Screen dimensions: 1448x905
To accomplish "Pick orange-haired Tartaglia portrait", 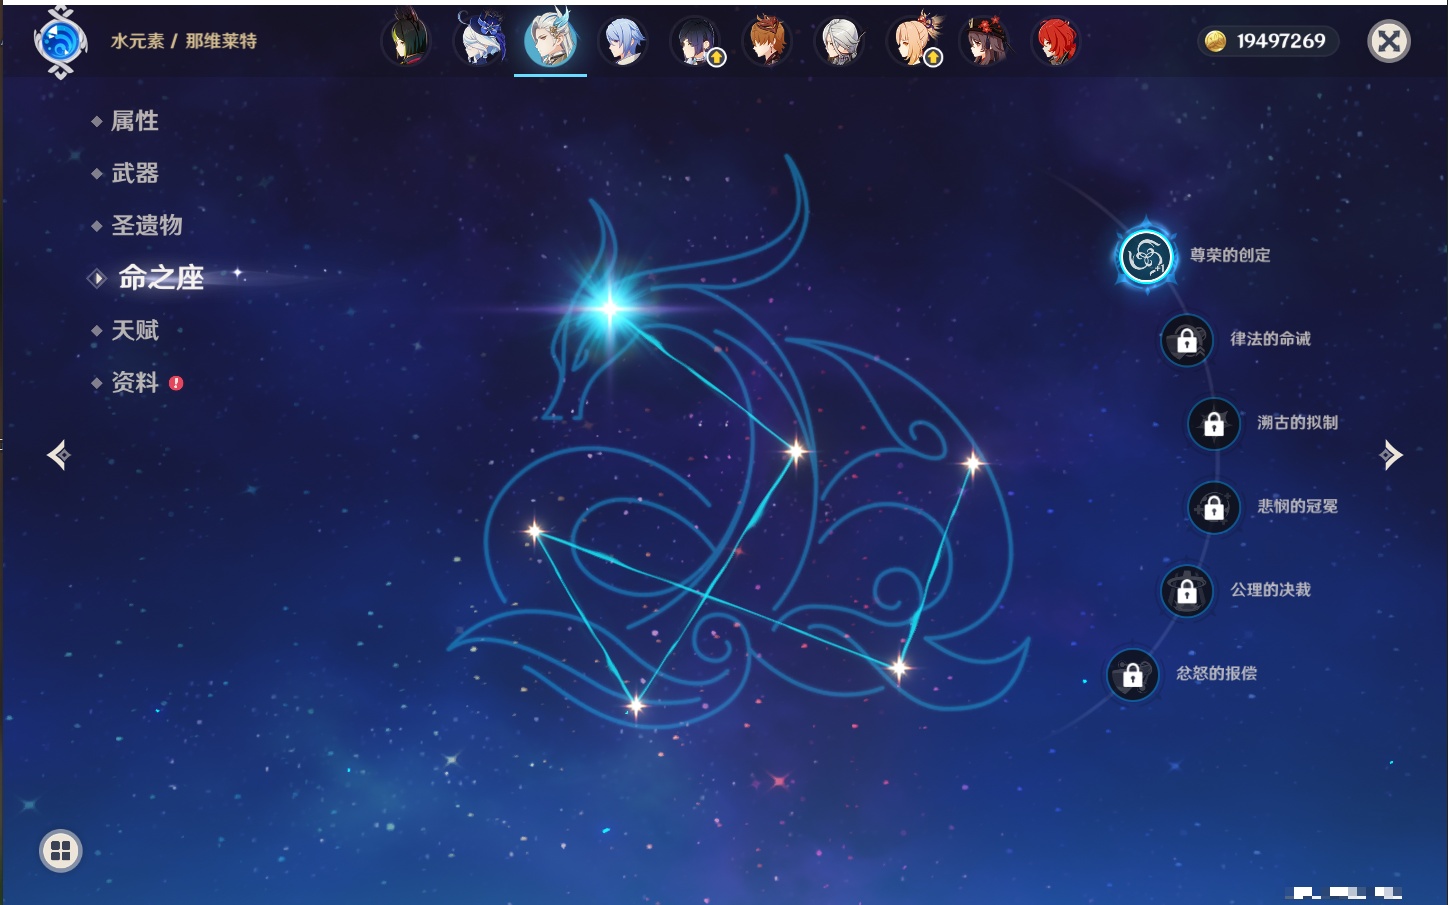I will (x=767, y=42).
